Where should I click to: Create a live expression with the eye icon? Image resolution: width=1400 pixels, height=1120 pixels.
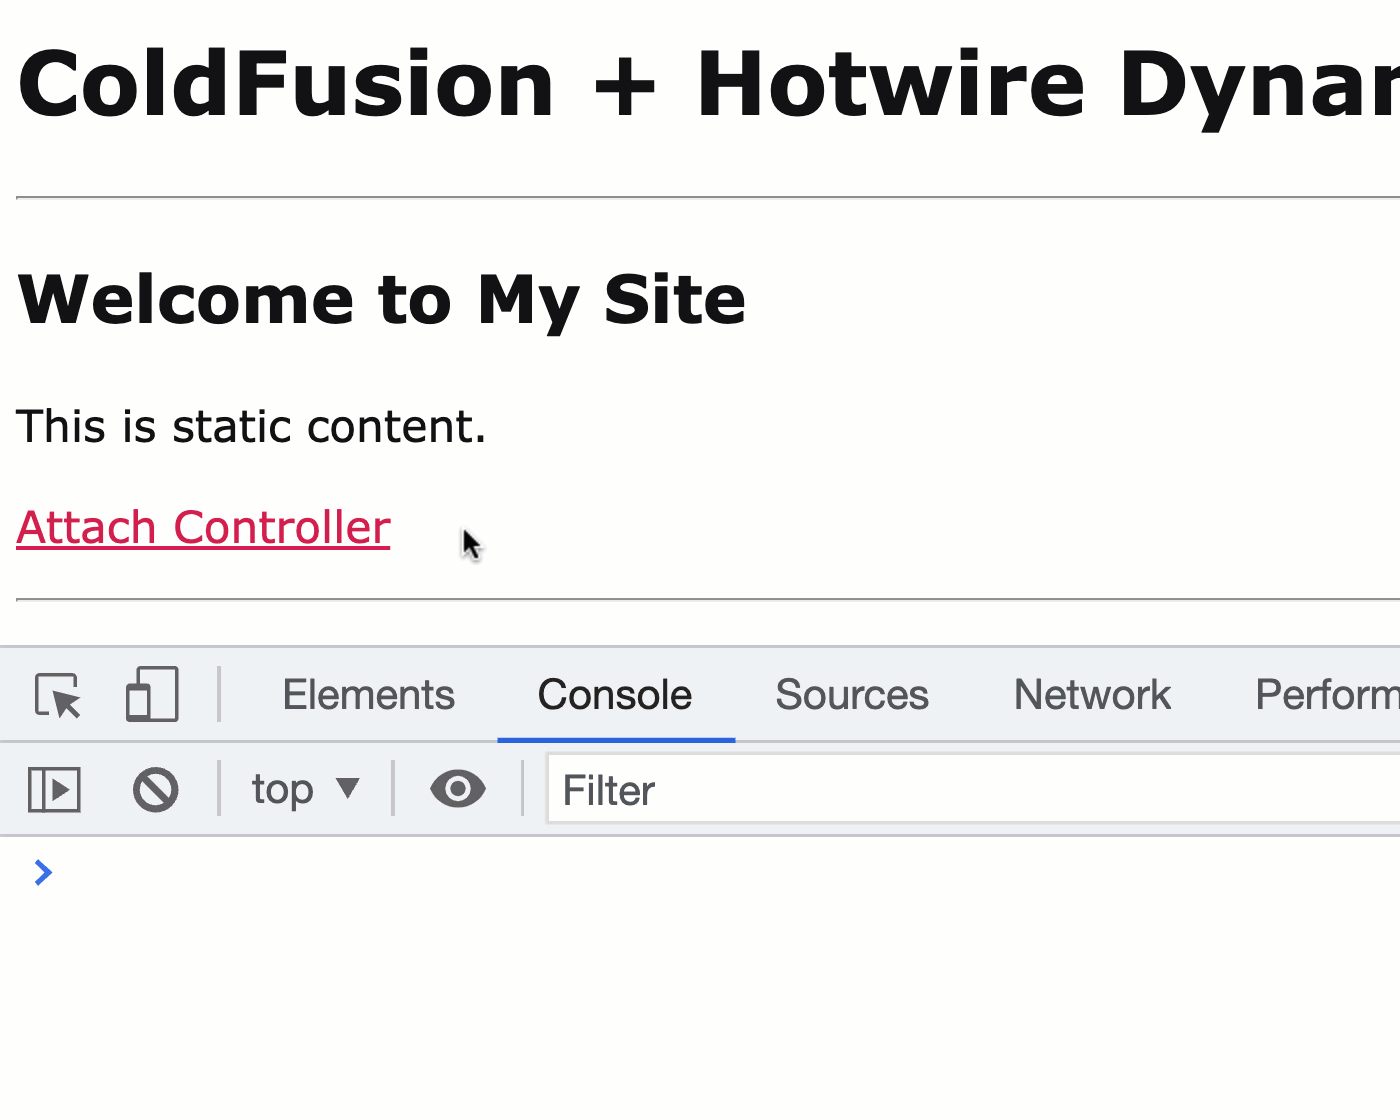(x=458, y=789)
